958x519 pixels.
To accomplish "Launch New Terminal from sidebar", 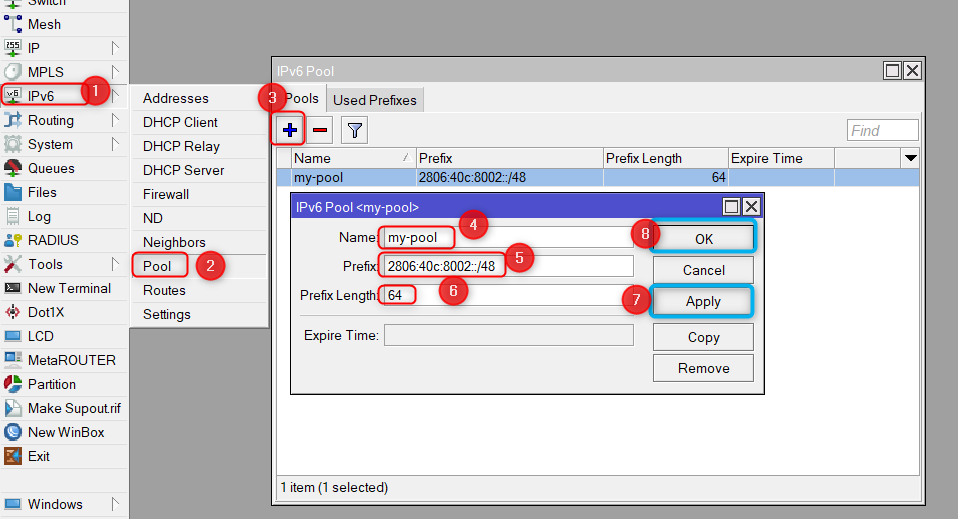I will point(69,288).
